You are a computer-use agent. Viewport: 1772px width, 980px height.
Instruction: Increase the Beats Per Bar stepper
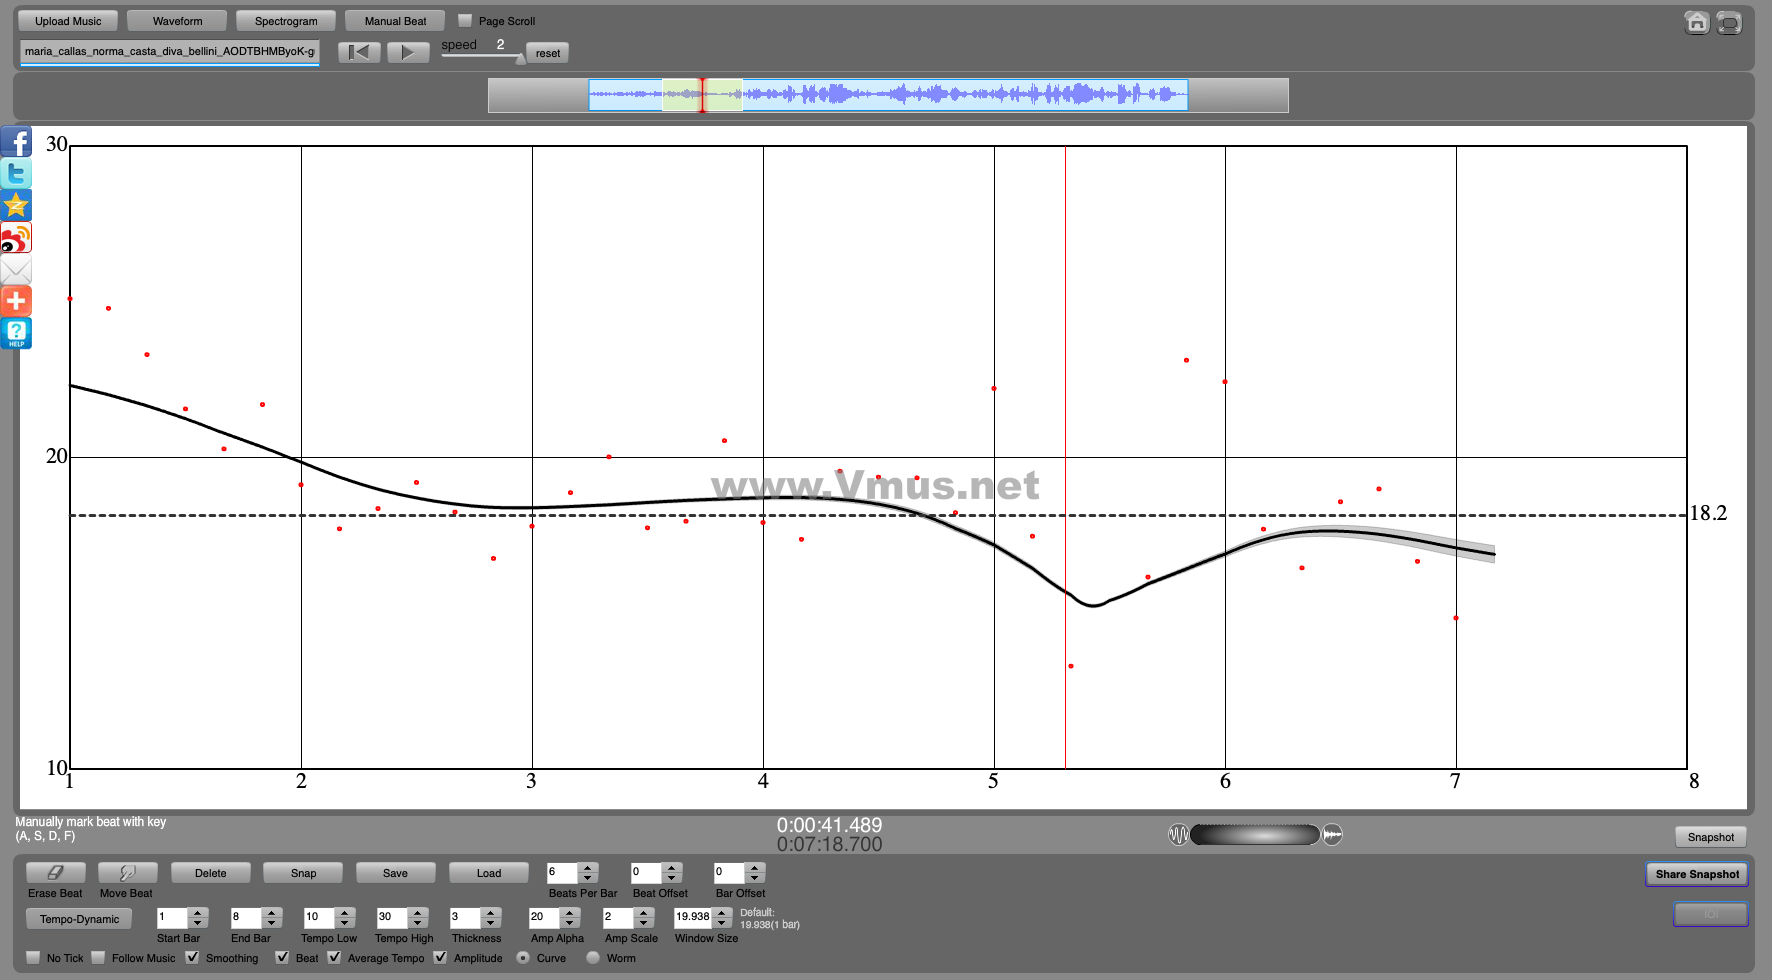pos(588,868)
